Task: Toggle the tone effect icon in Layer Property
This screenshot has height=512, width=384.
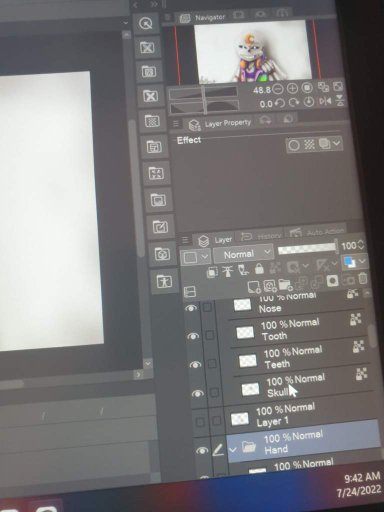Action: pos(310,145)
